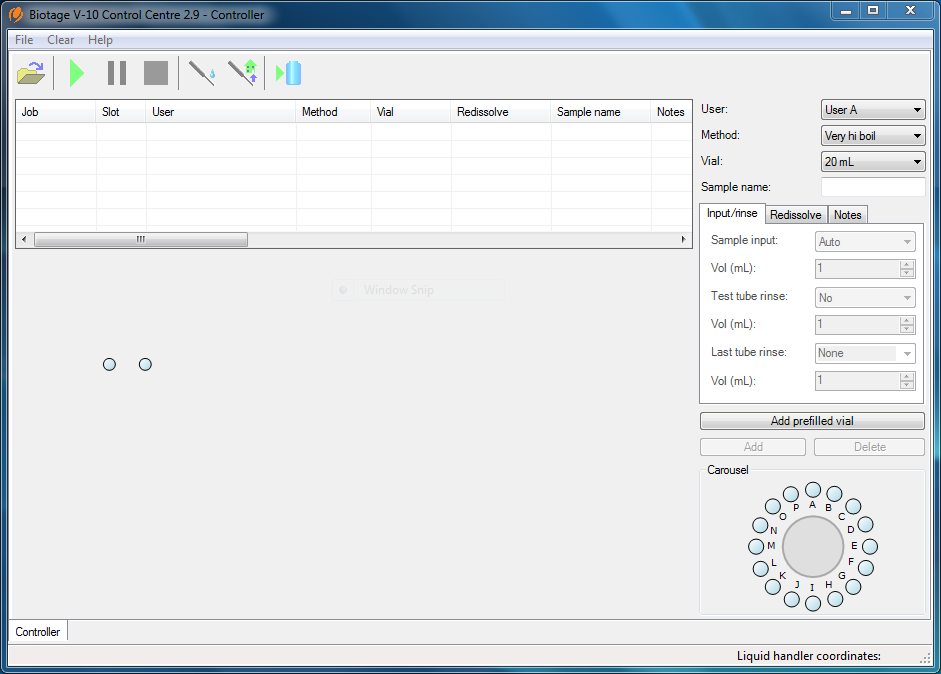Pause the current job
This screenshot has height=674, width=941.
tap(115, 72)
